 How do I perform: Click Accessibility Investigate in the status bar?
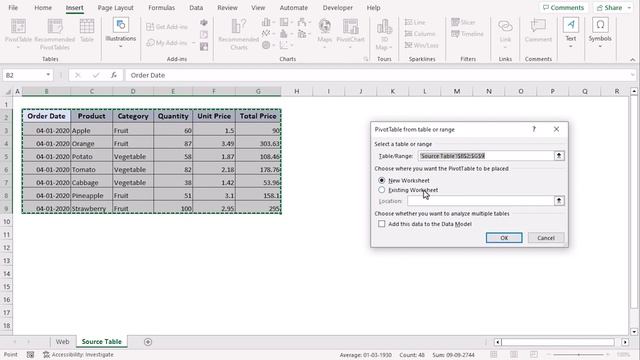coord(78,355)
